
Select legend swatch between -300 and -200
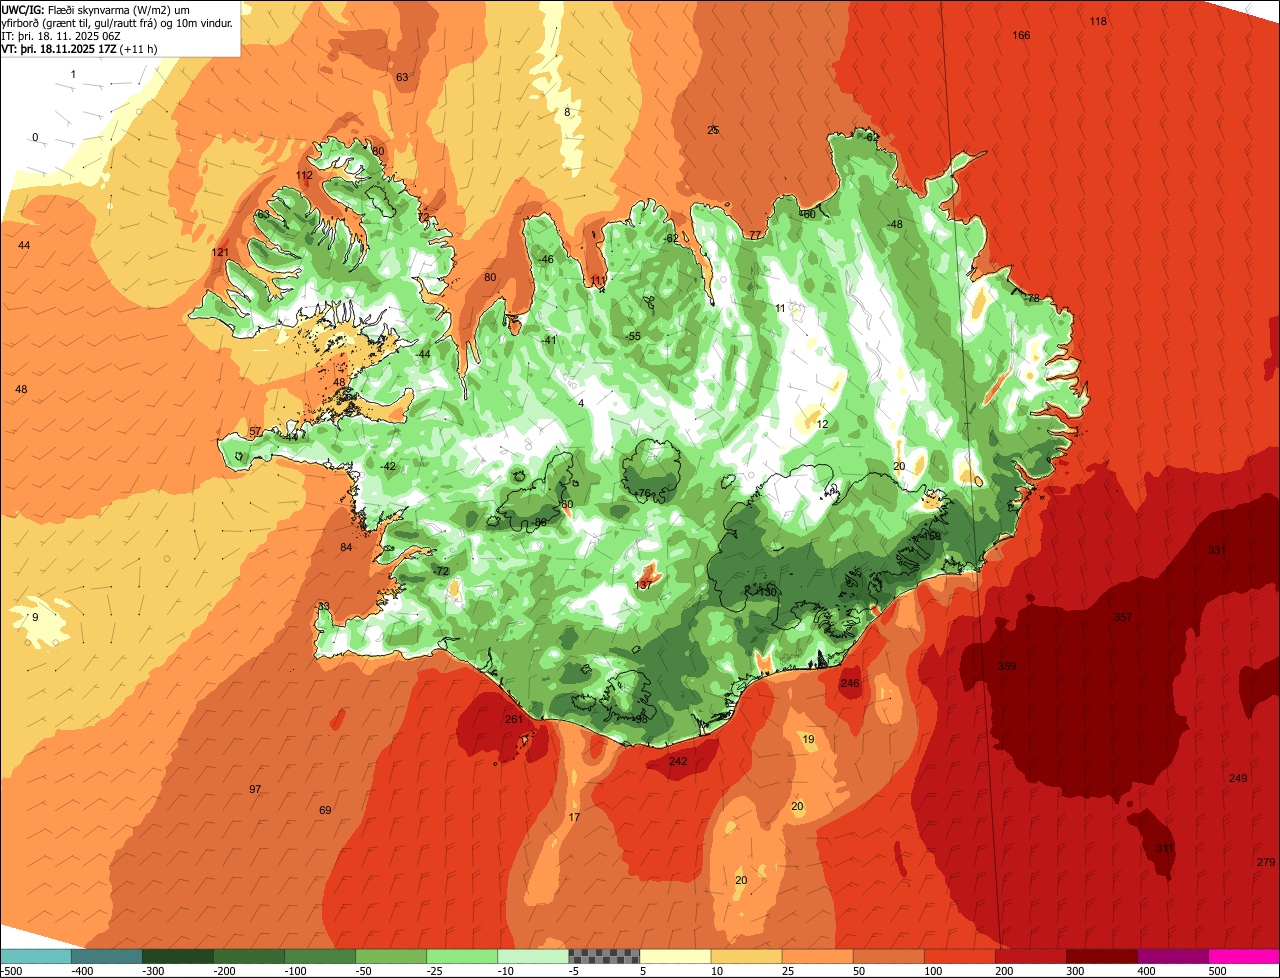tap(177, 956)
